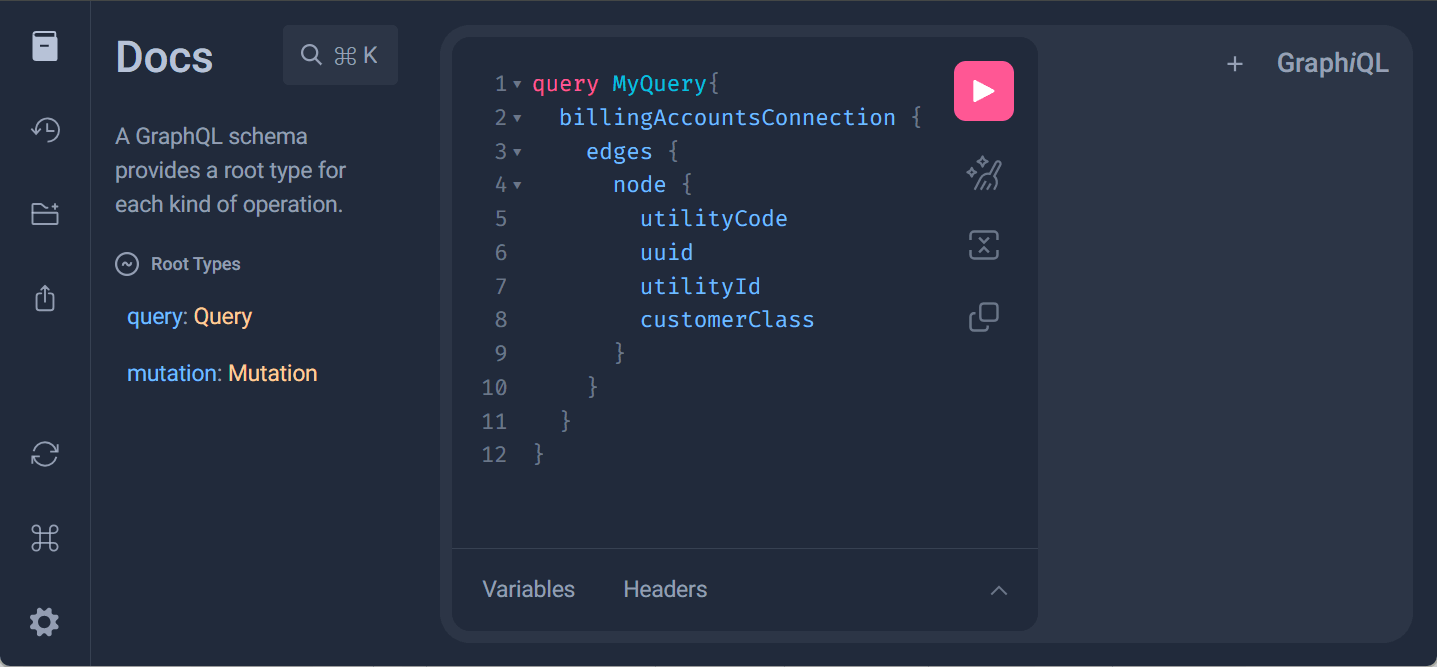The height and width of the screenshot is (667, 1437).
Task: Switch to the Headers tab
Action: coord(664,589)
